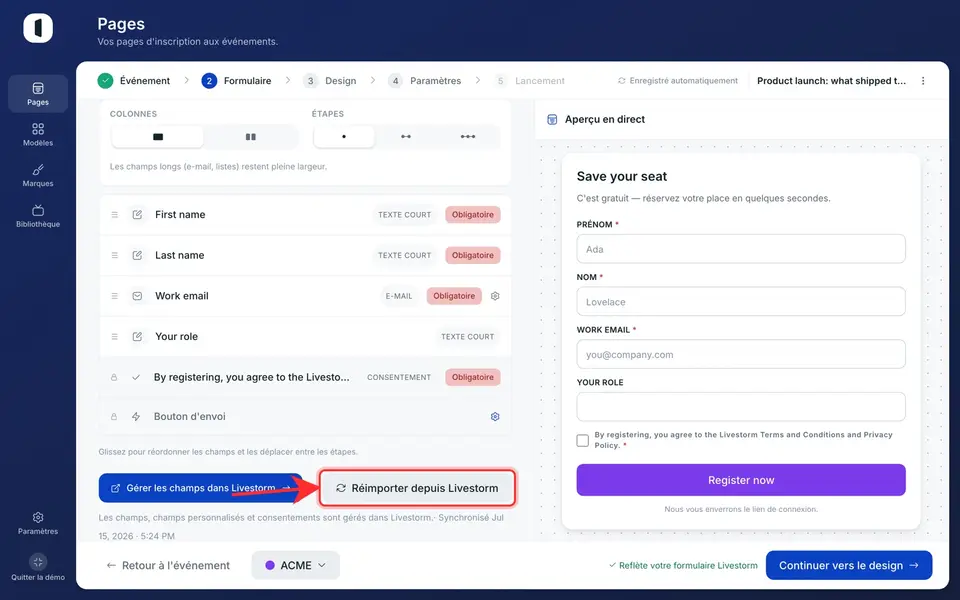The image size is (960, 600).
Task: Click the lock icon on Bouton d'envoi row
Action: click(114, 416)
